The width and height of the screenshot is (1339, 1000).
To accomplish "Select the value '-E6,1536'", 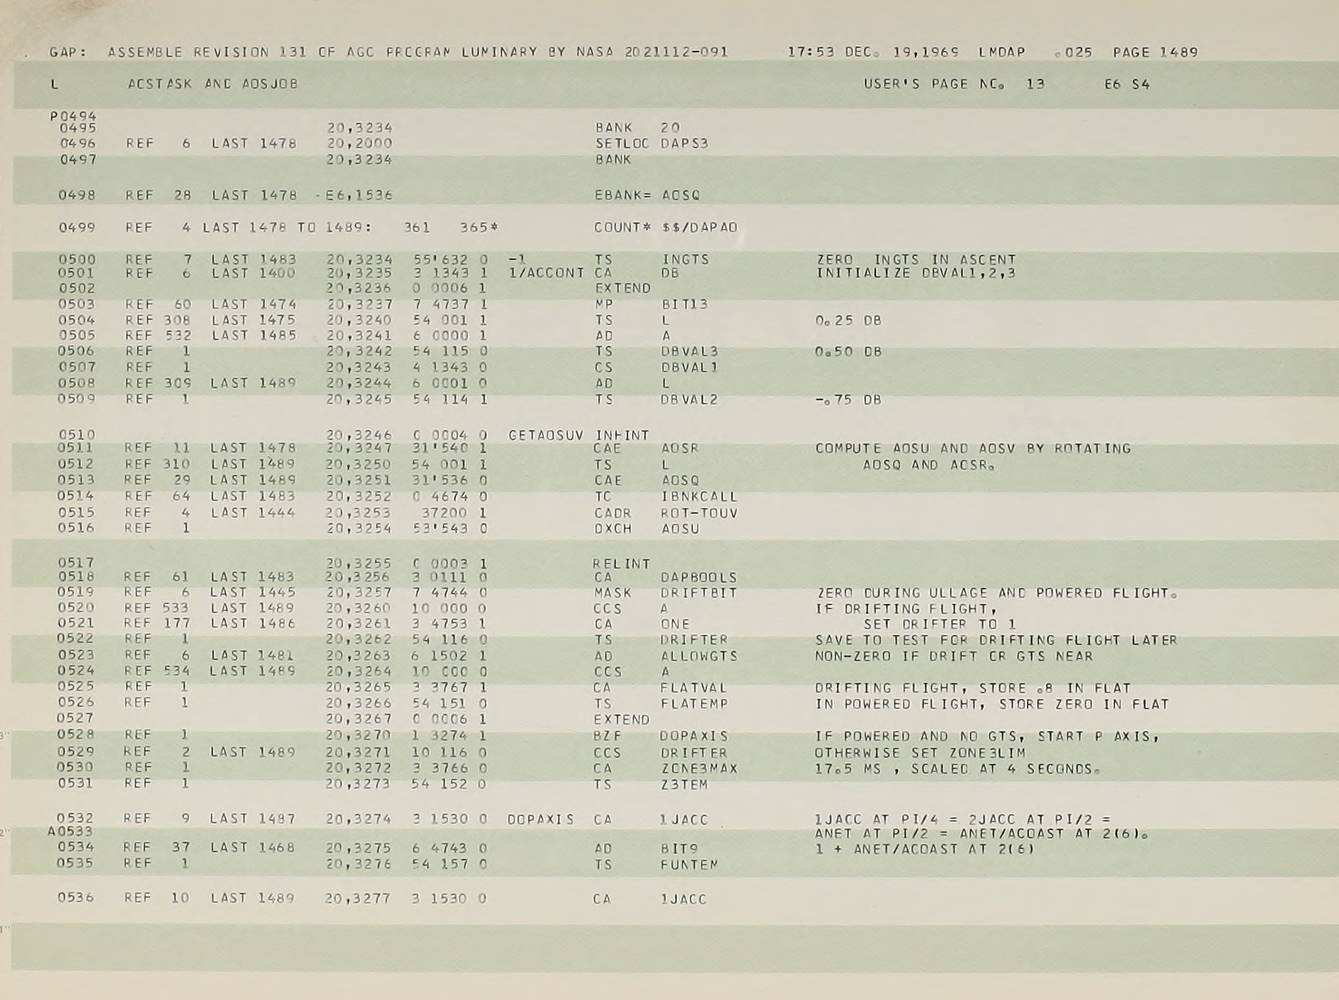I will tap(354, 195).
